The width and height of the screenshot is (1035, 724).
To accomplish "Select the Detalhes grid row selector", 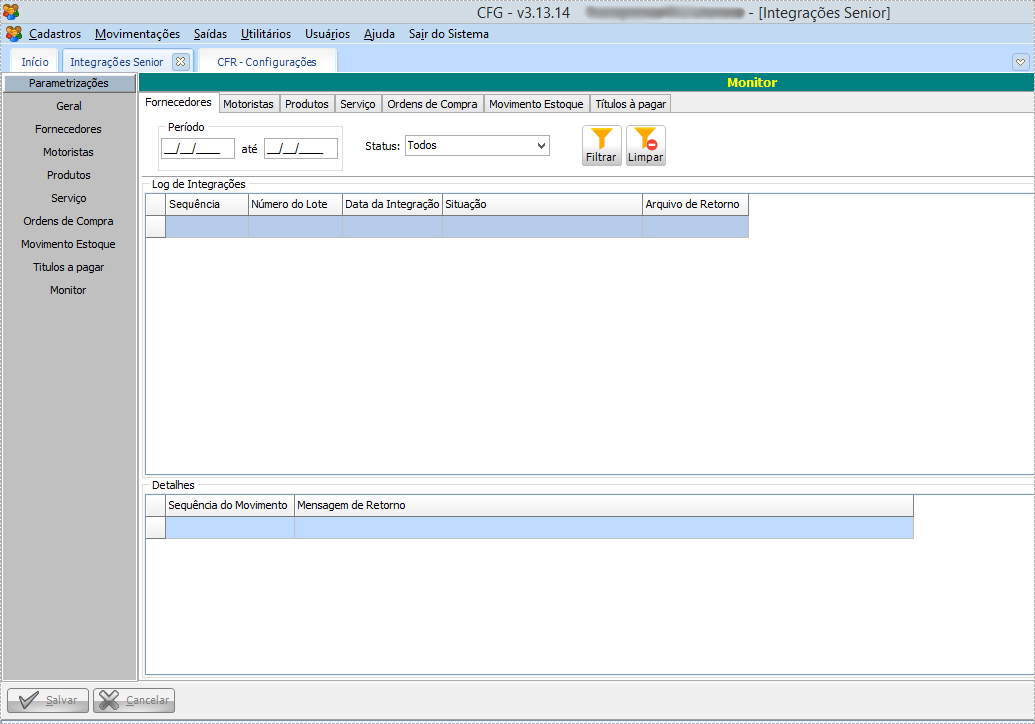I will (156, 527).
